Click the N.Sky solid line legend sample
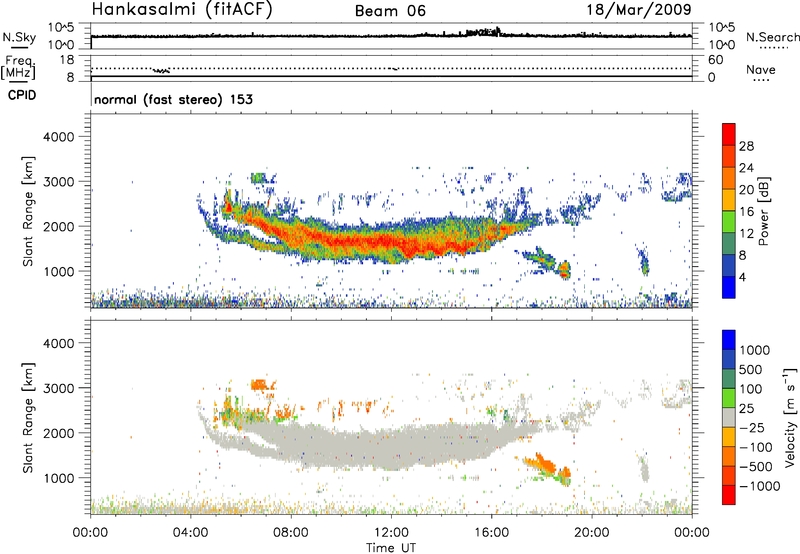The image size is (800, 554). tap(19, 47)
